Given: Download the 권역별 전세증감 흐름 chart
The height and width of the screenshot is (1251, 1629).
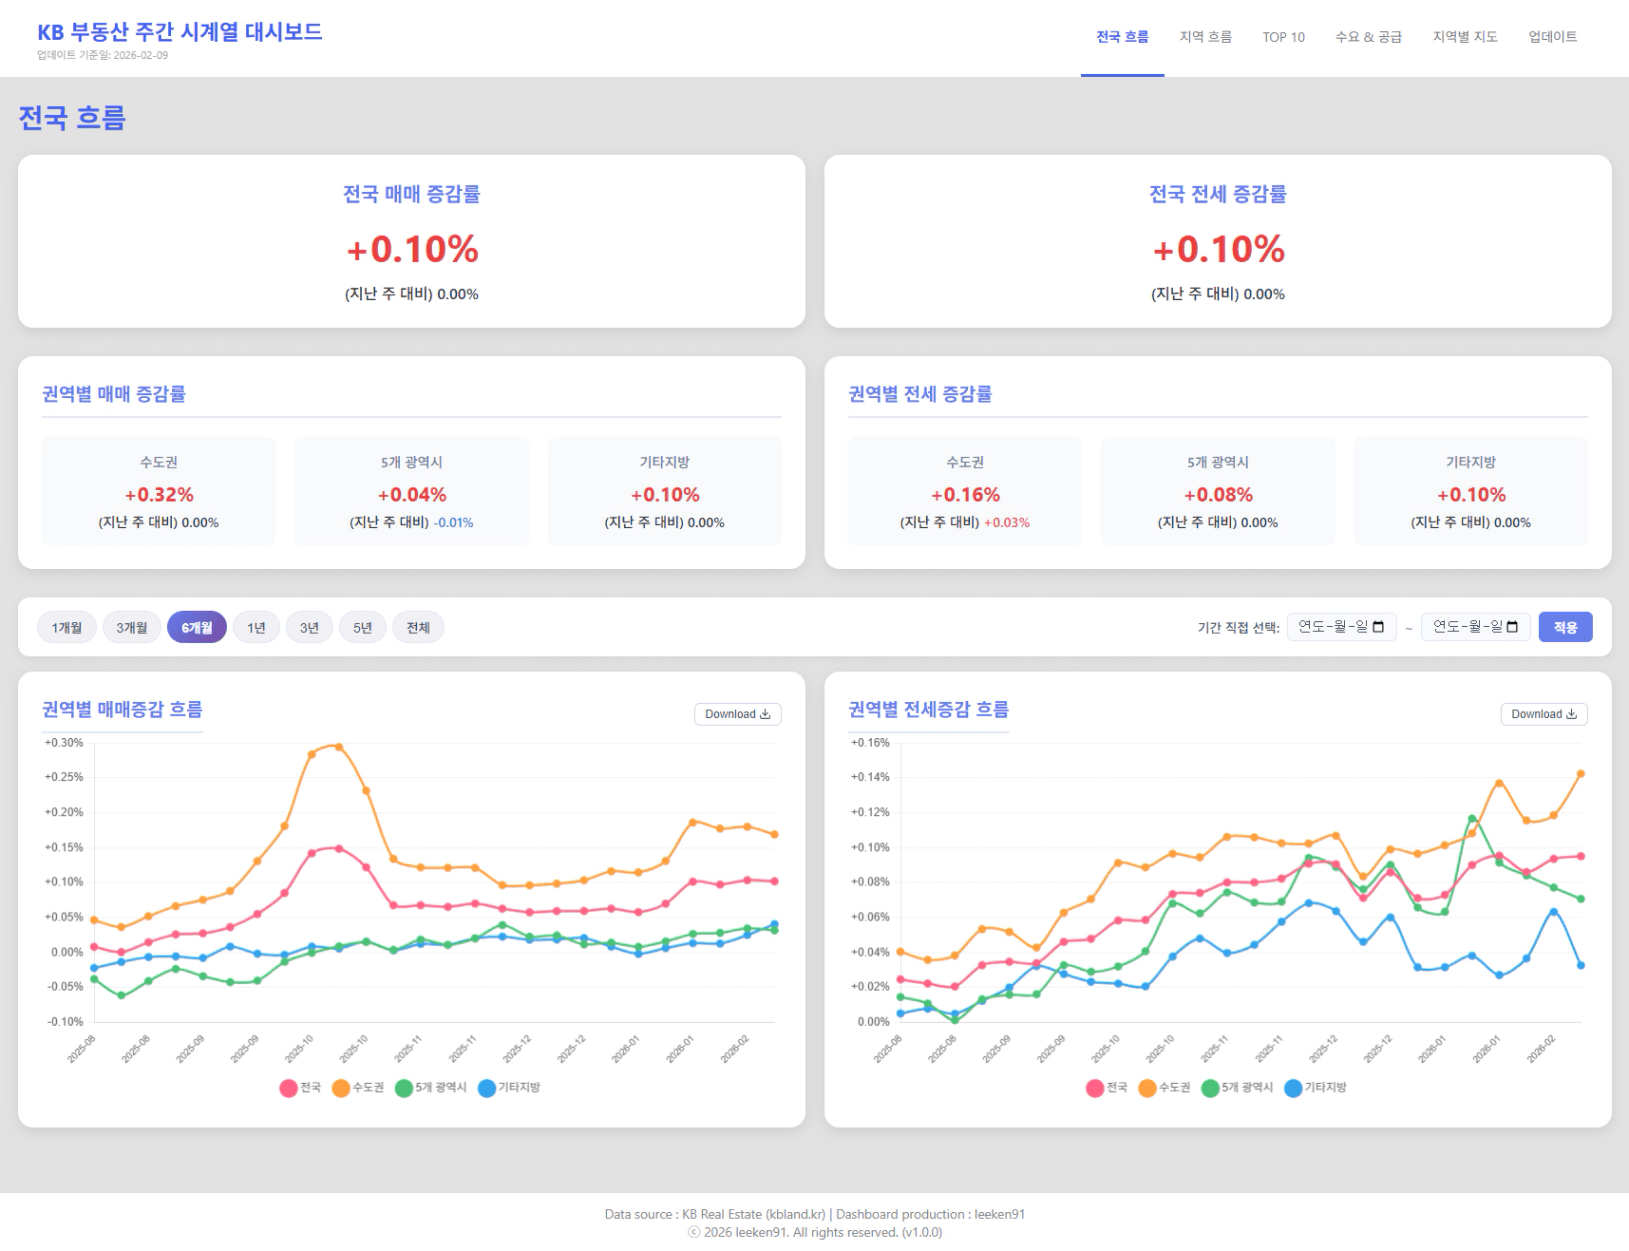Looking at the screenshot, I should click(x=1543, y=714).
